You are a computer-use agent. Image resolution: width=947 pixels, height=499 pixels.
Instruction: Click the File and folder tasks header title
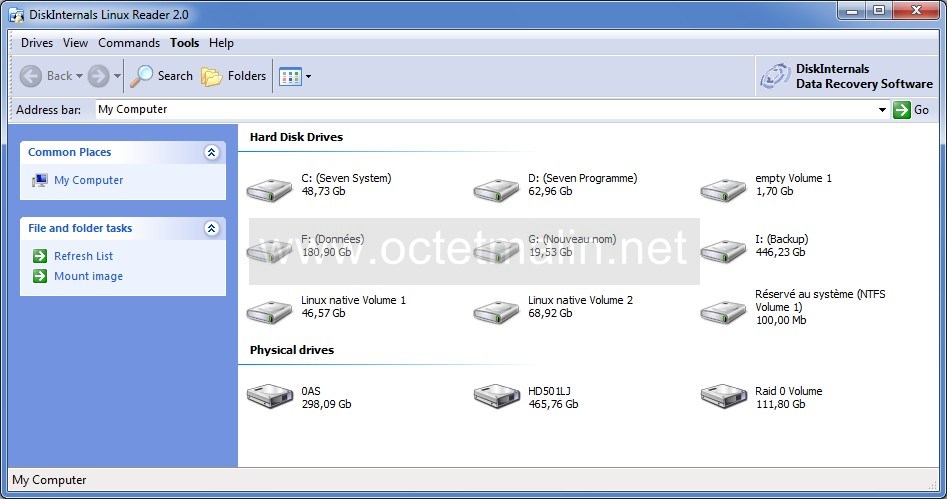(x=80, y=228)
